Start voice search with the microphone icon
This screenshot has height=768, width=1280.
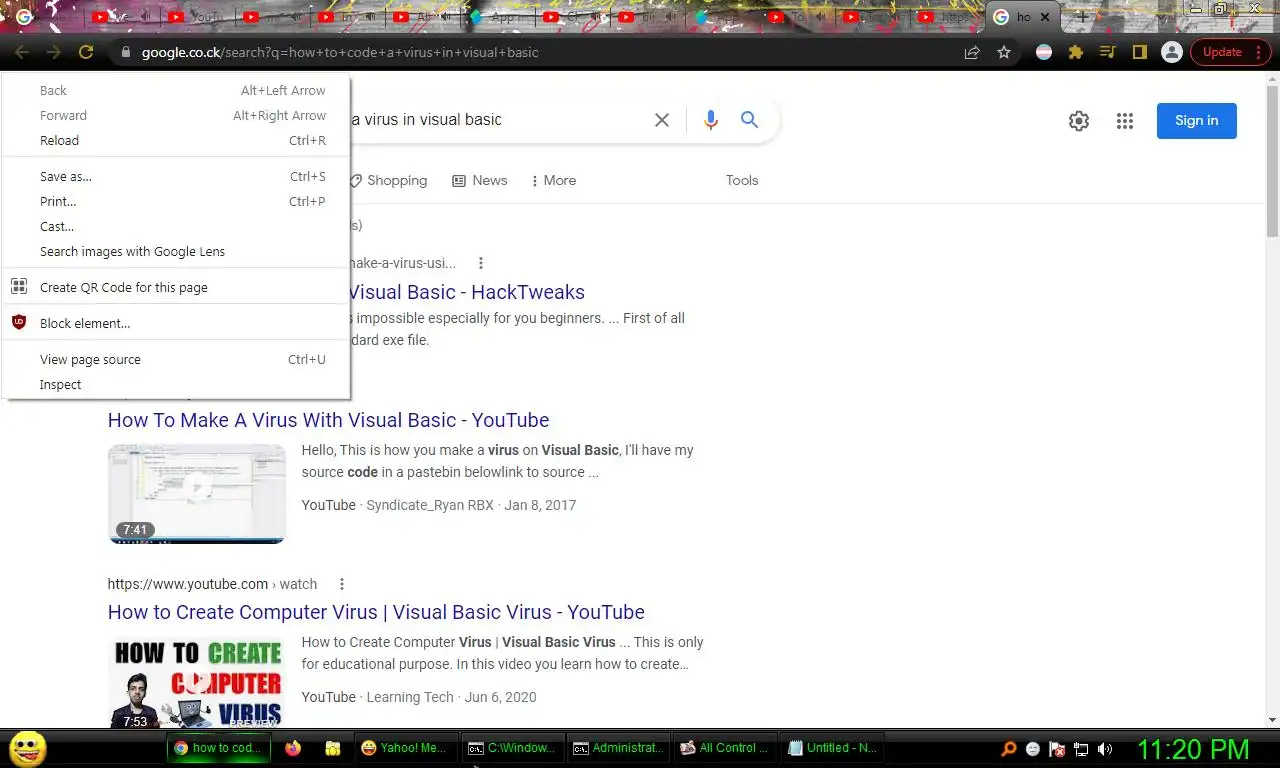[711, 120]
